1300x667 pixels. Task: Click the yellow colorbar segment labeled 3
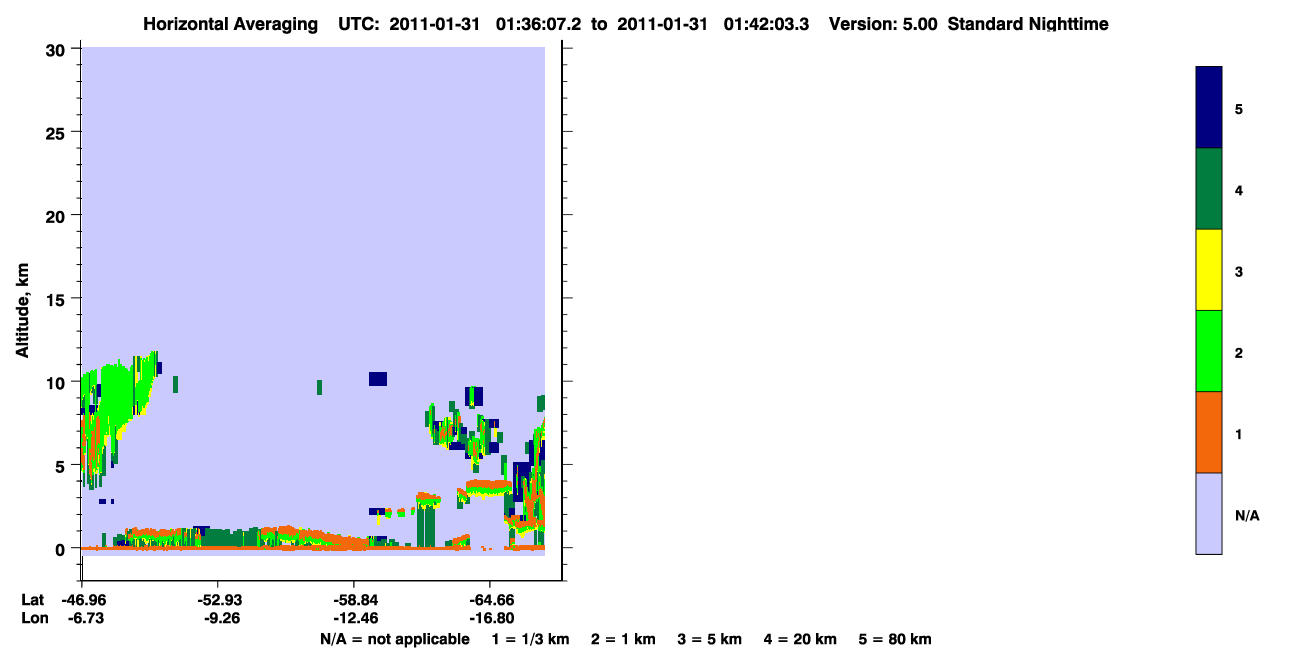(1209, 270)
